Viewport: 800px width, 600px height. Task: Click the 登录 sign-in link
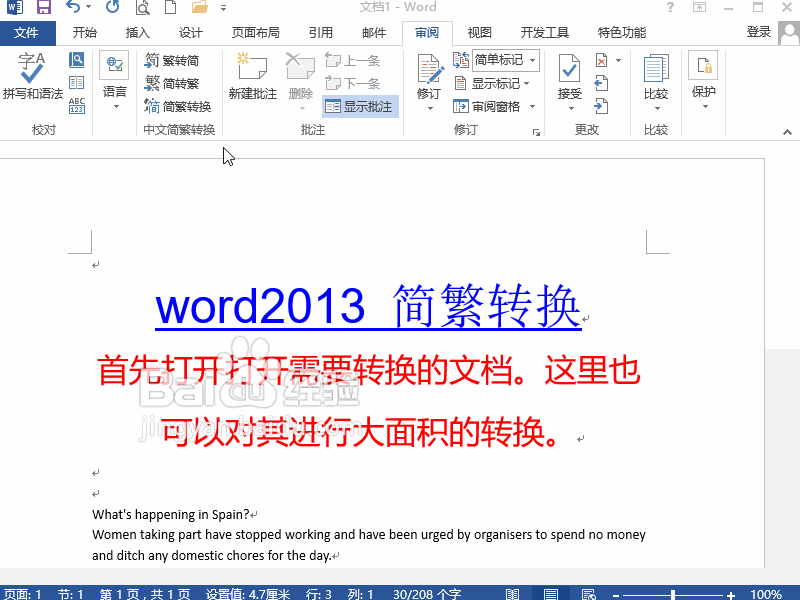pos(759,32)
